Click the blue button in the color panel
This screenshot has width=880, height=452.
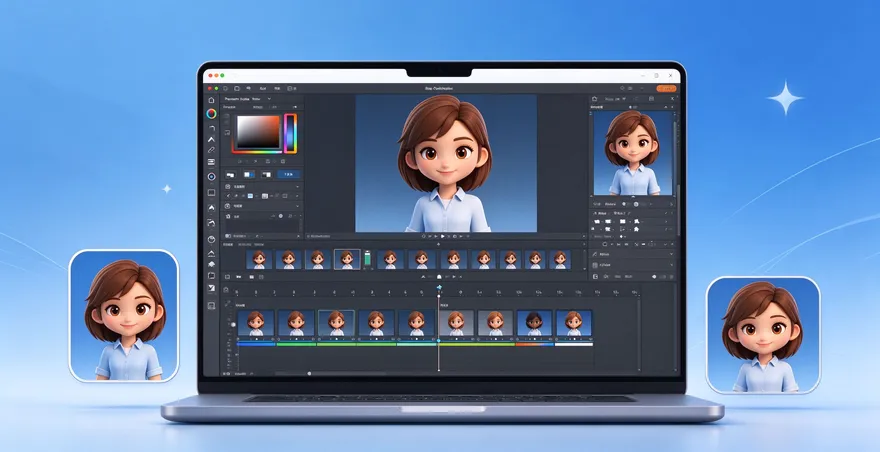[x=288, y=175]
